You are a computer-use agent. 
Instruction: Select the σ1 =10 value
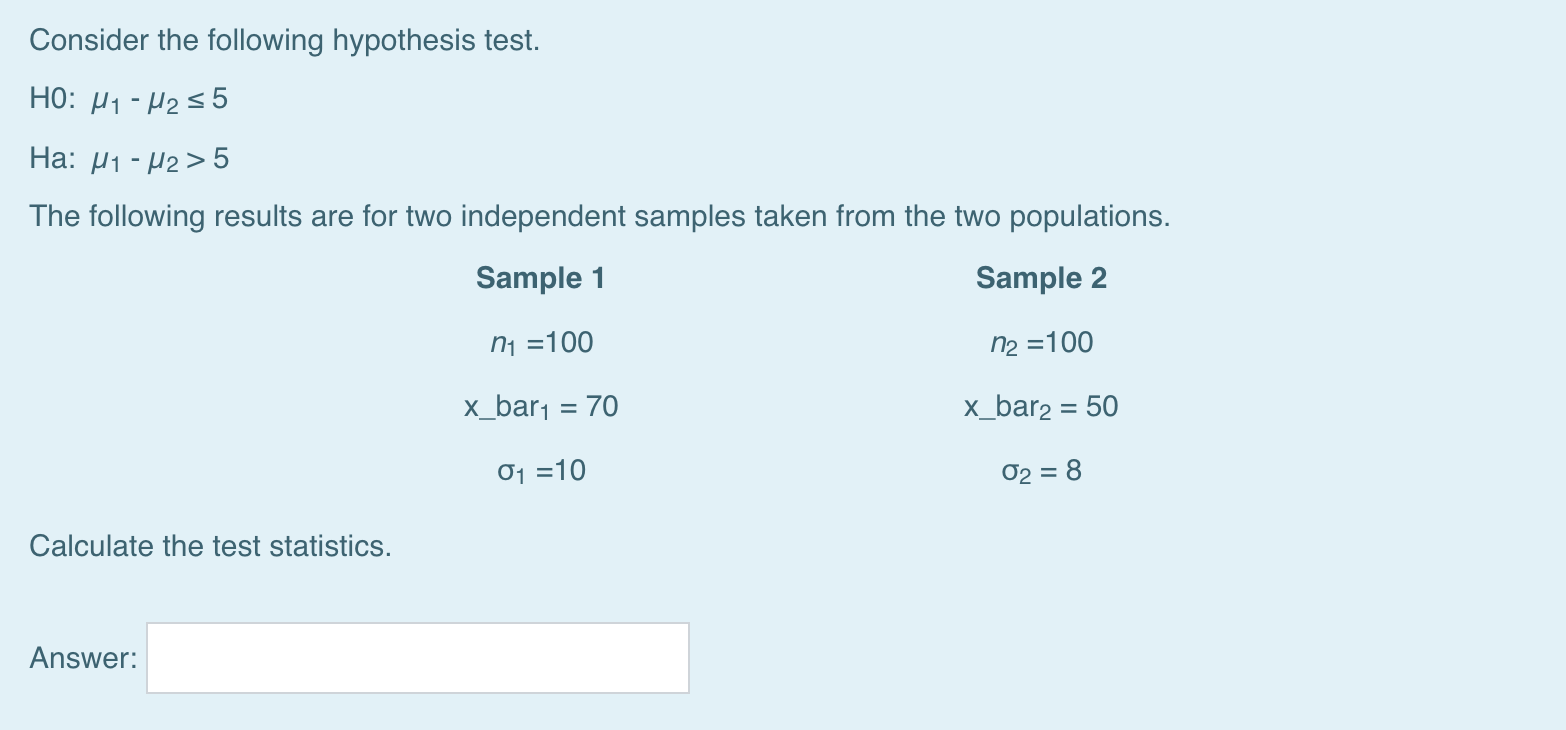pyautogui.click(x=541, y=470)
